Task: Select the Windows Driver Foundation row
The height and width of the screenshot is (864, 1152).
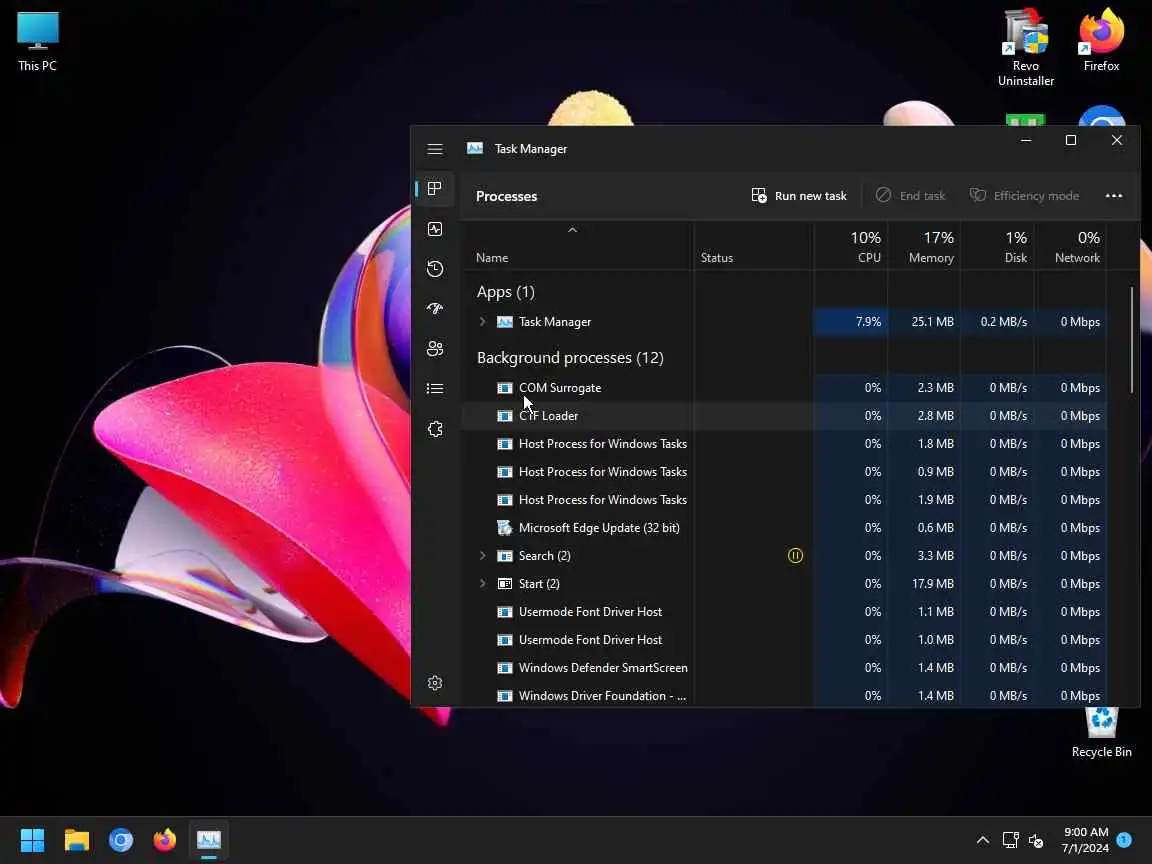Action: [784, 696]
